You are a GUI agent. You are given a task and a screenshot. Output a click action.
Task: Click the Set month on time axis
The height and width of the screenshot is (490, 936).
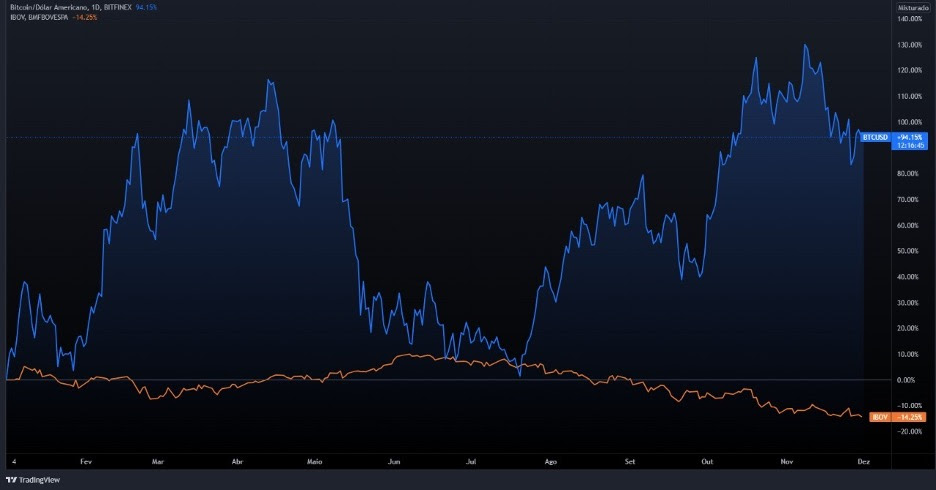[x=630, y=461]
